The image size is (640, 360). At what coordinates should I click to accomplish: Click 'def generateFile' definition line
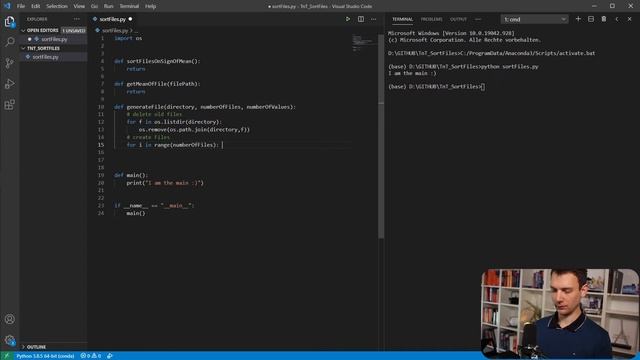coord(205,107)
